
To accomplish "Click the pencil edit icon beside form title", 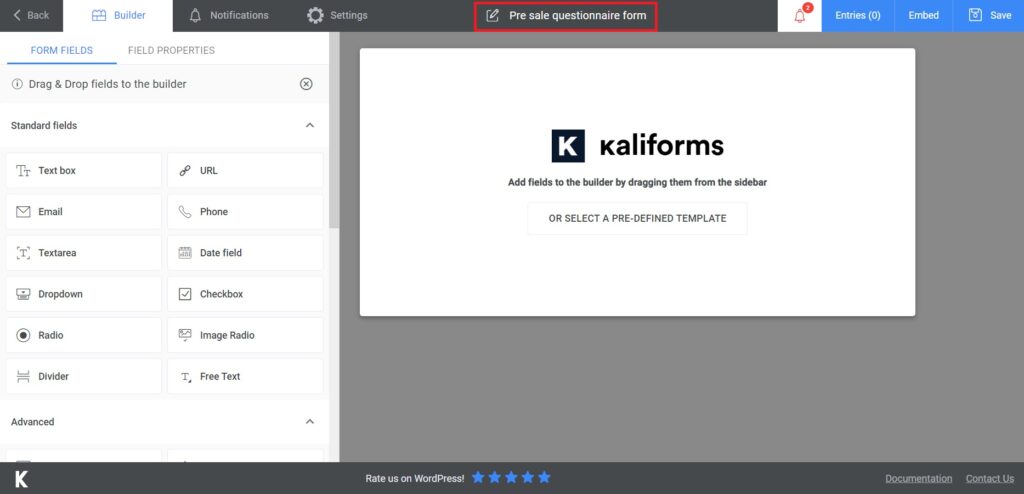I will [493, 16].
